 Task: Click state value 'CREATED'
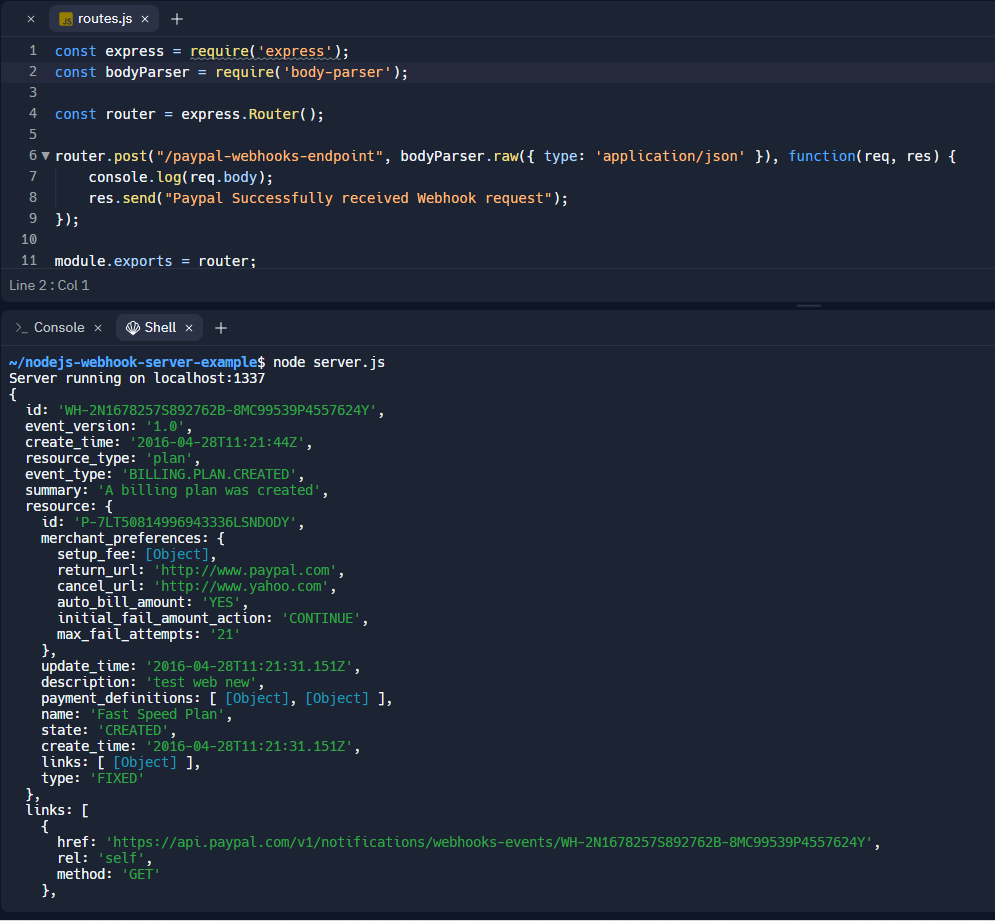[x=133, y=730]
